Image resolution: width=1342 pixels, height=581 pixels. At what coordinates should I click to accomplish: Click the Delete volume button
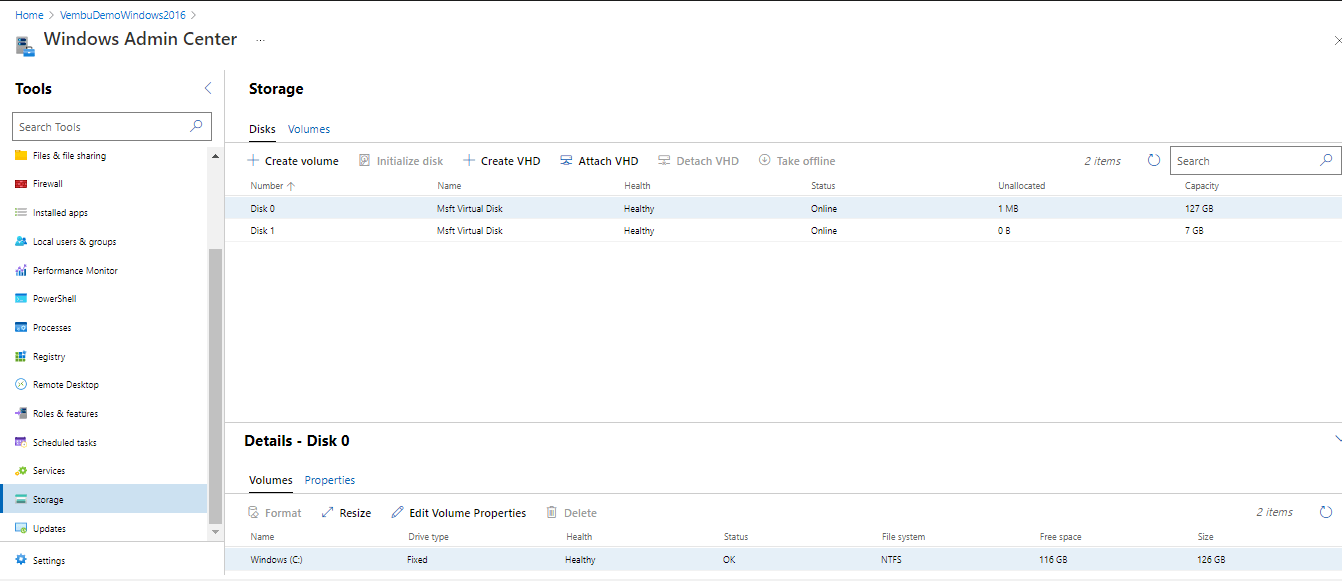point(571,513)
